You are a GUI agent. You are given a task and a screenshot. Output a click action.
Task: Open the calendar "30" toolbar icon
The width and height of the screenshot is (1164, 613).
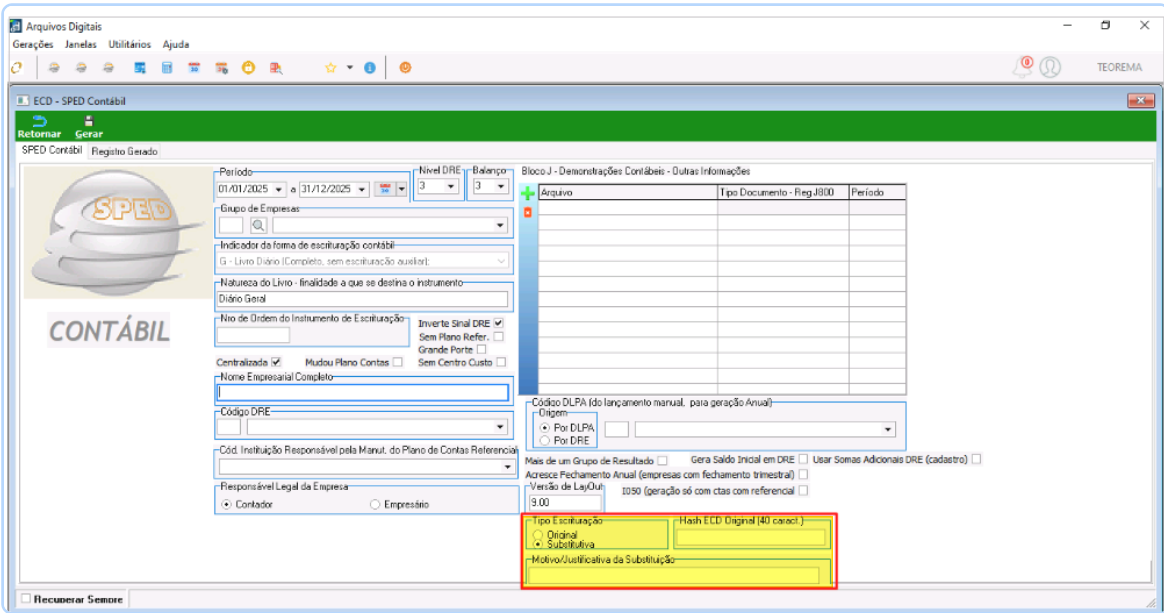pyautogui.click(x=194, y=68)
